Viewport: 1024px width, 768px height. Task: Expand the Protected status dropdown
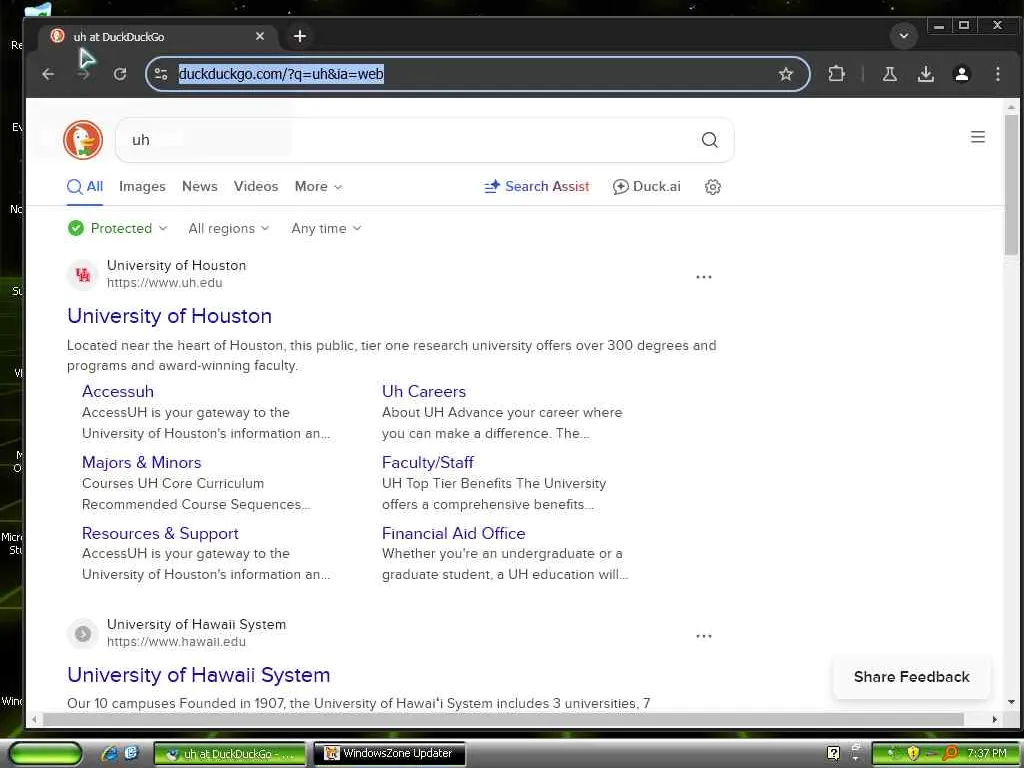[118, 228]
